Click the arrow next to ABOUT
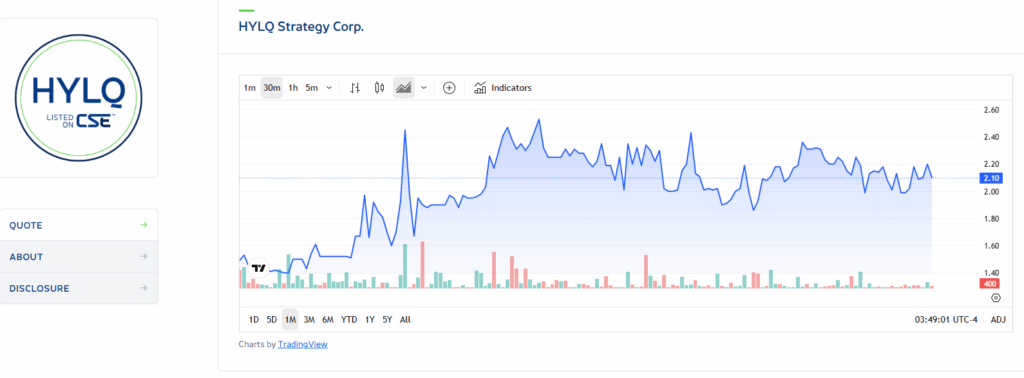 tap(144, 257)
